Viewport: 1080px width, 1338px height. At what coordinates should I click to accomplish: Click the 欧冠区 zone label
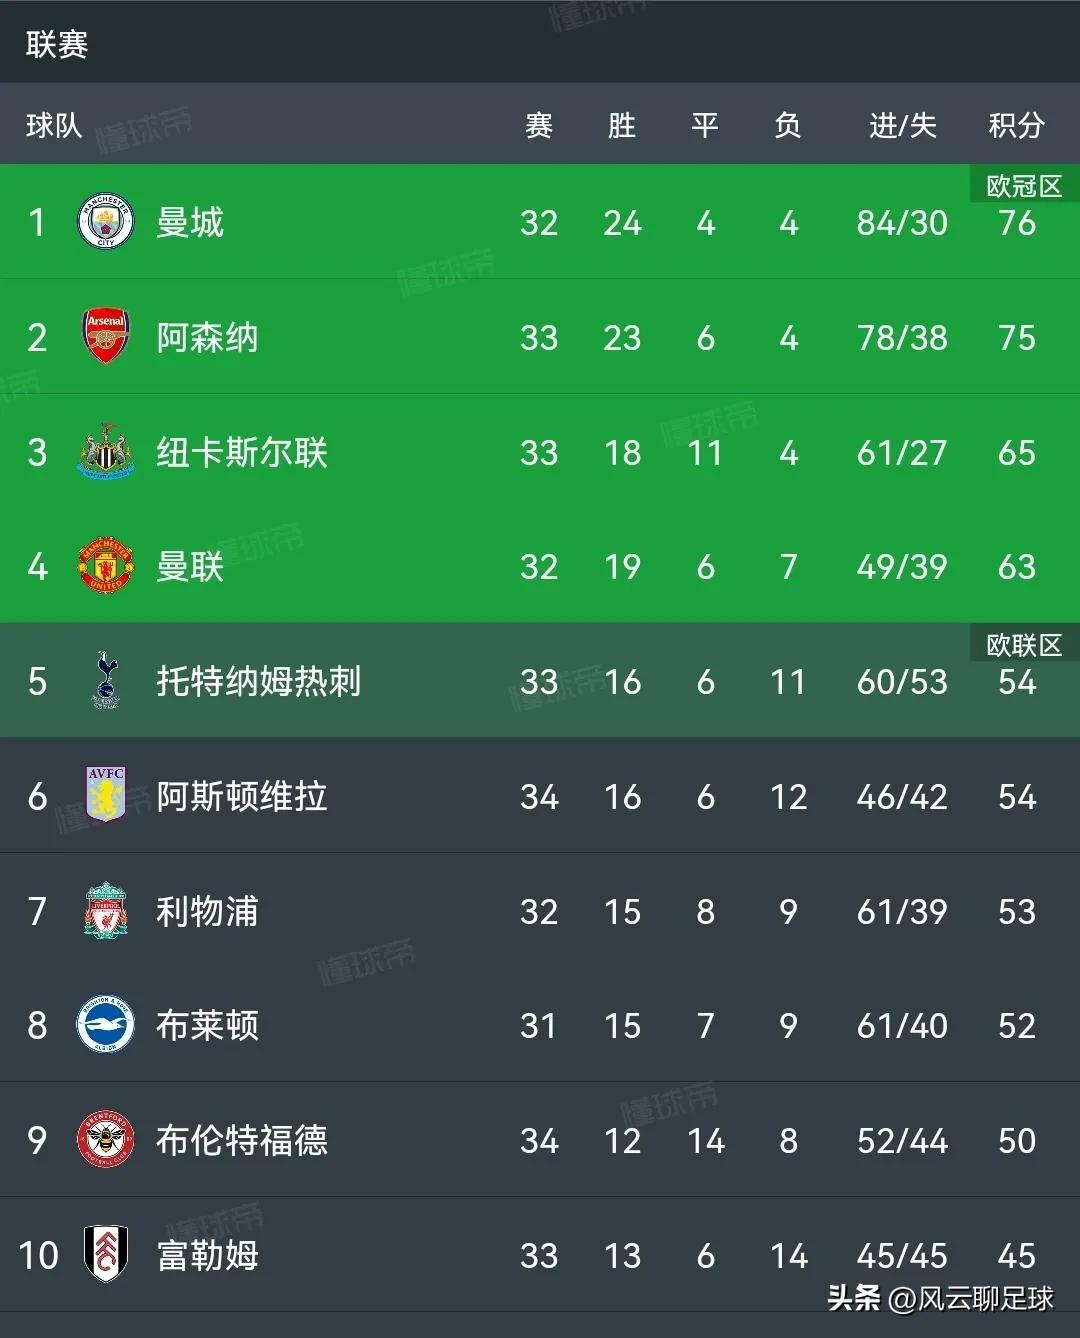1024,186
